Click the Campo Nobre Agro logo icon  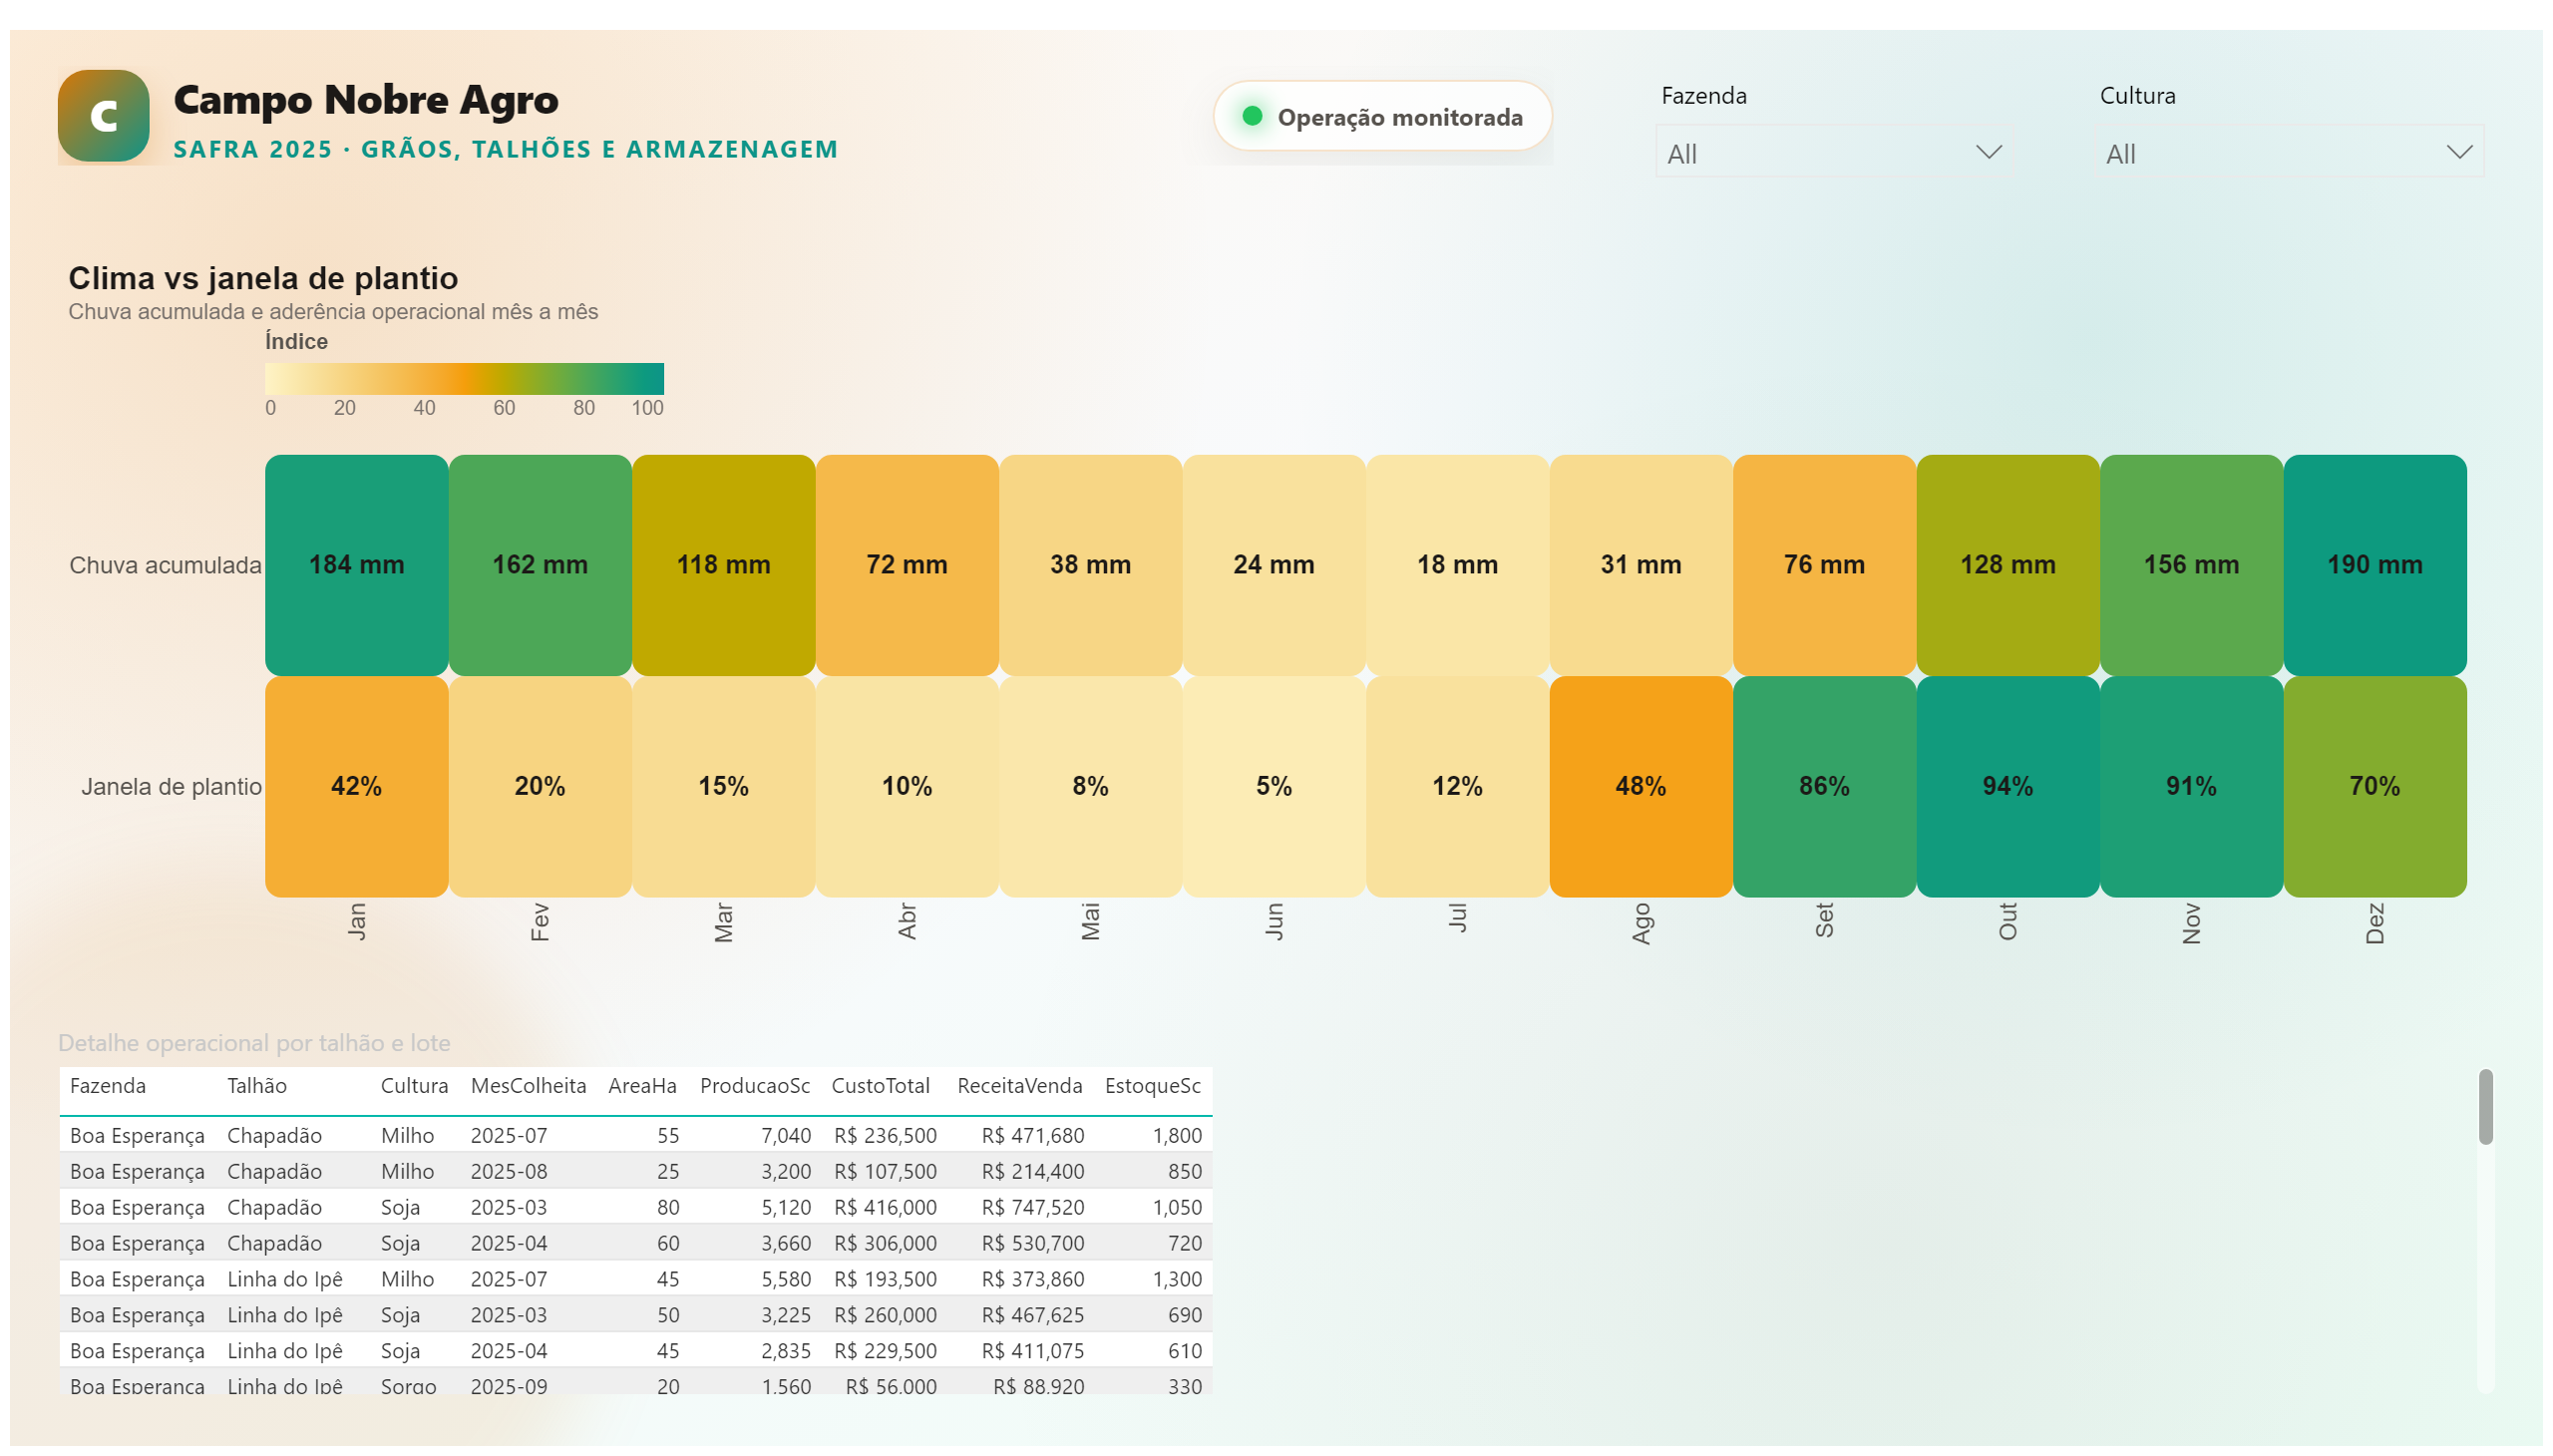coord(104,116)
